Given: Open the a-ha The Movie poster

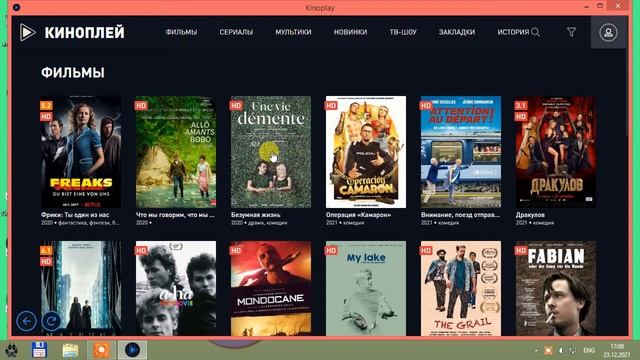Looking at the screenshot, I should point(176,288).
